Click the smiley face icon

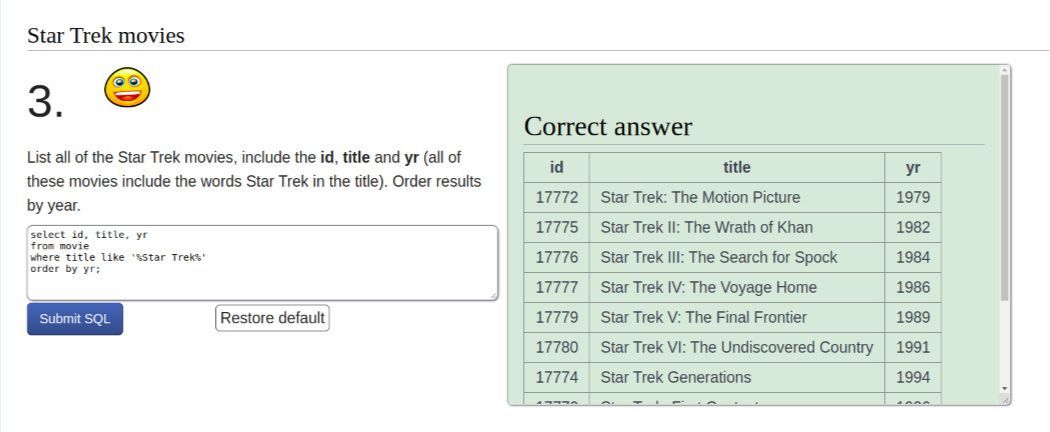point(127,88)
